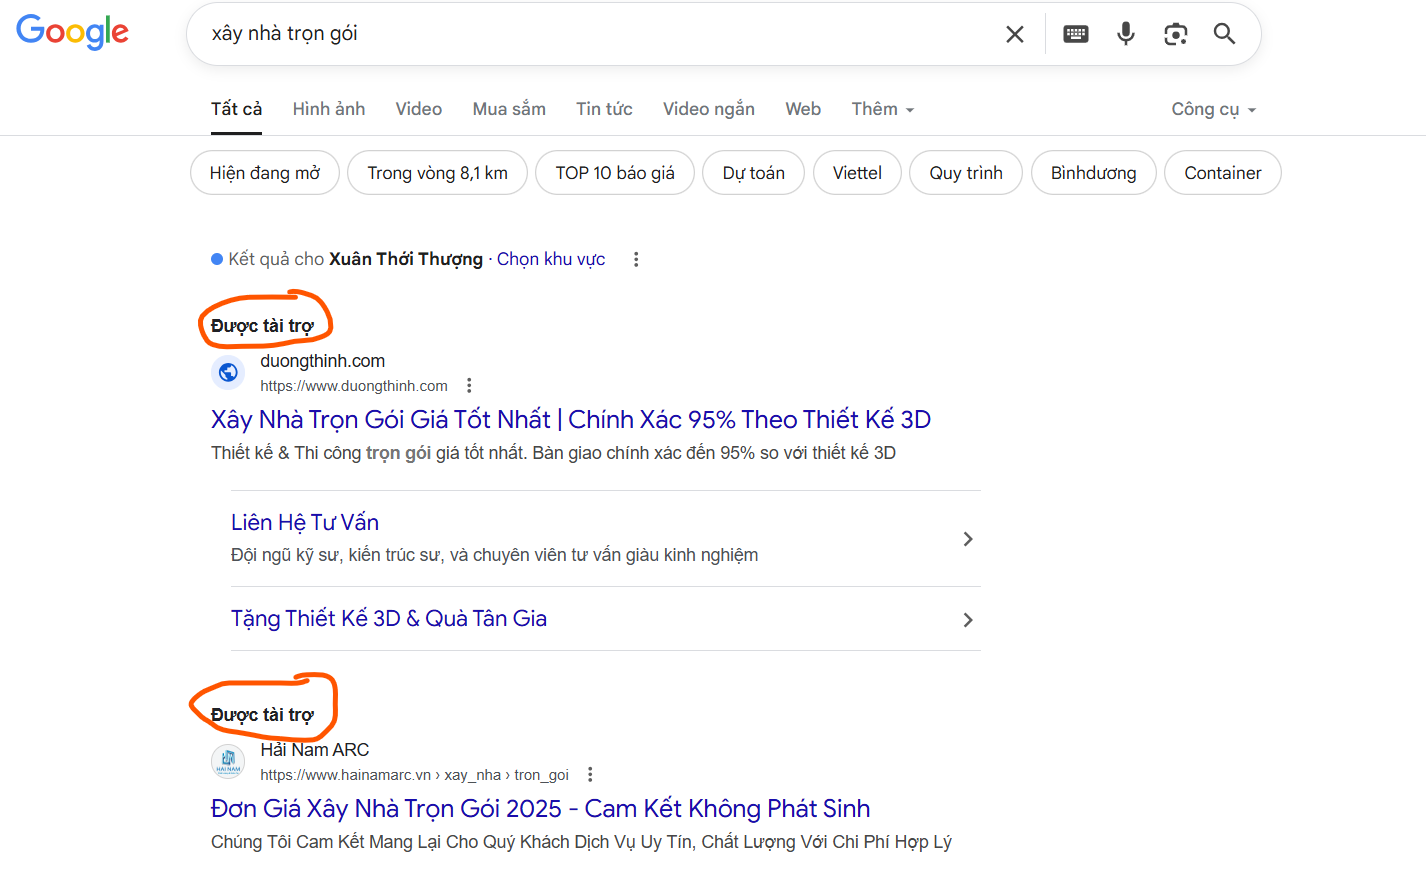
Task: Click the Thiết kế & Thi công trọn gói description
Action: pos(553,453)
